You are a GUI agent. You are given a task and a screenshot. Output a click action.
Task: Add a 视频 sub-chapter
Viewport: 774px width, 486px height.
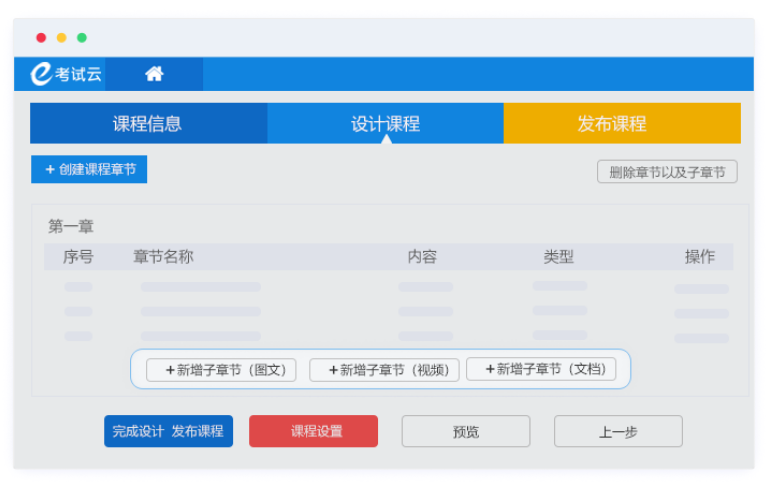click(x=385, y=370)
